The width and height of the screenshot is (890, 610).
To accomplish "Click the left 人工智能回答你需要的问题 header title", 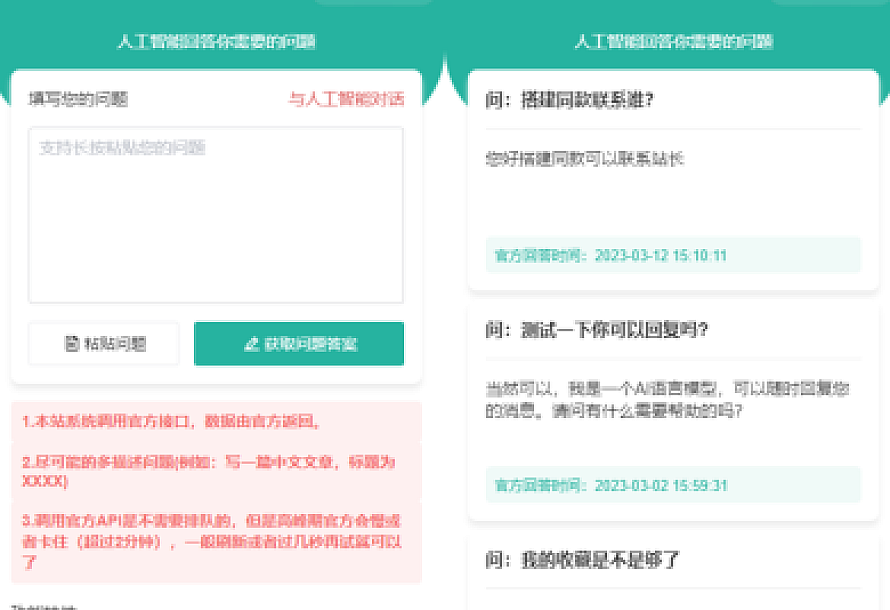I will pyautogui.click(x=216, y=42).
